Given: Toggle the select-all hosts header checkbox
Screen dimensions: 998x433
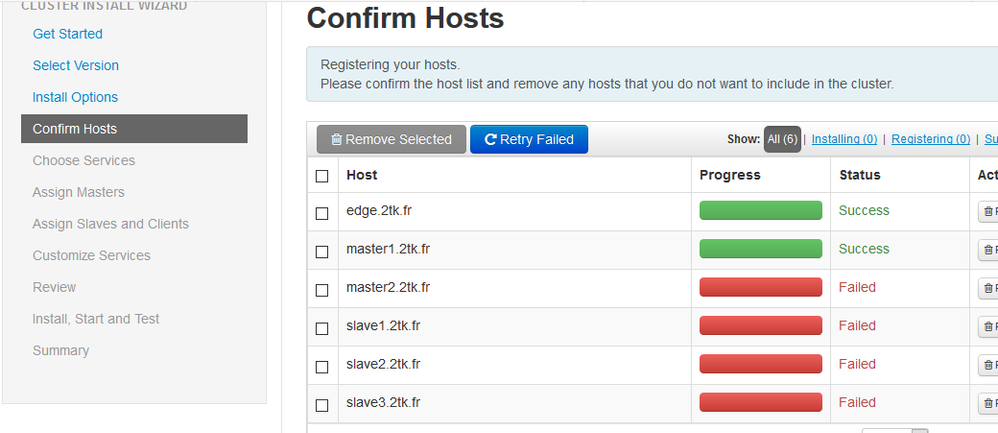Looking at the screenshot, I should tap(322, 176).
